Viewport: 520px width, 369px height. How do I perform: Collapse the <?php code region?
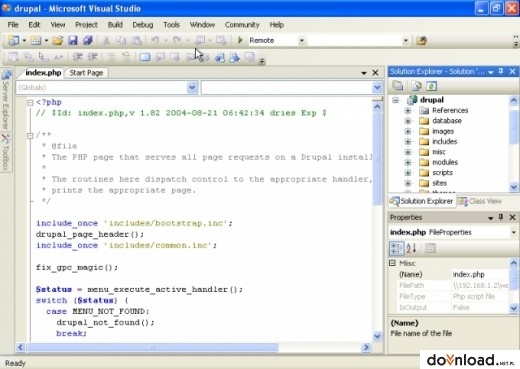pyautogui.click(x=30, y=102)
